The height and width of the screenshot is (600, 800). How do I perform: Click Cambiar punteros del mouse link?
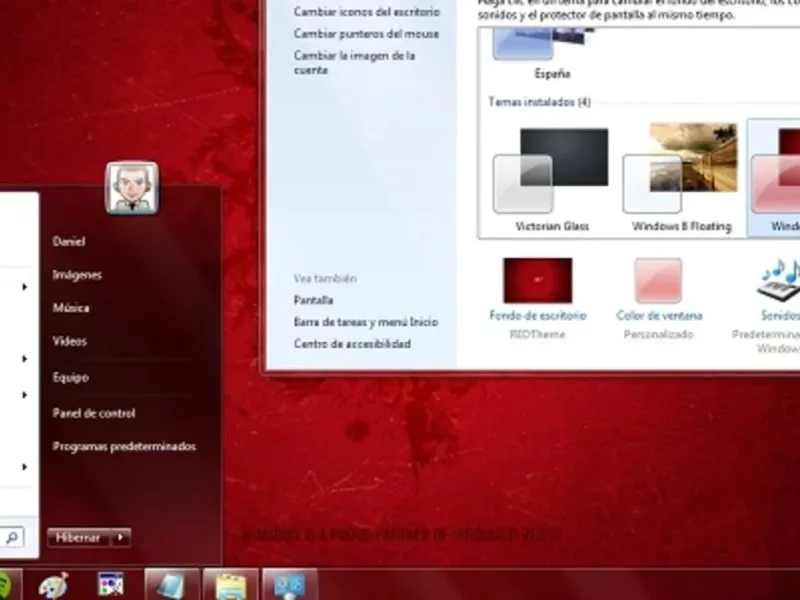tap(366, 34)
